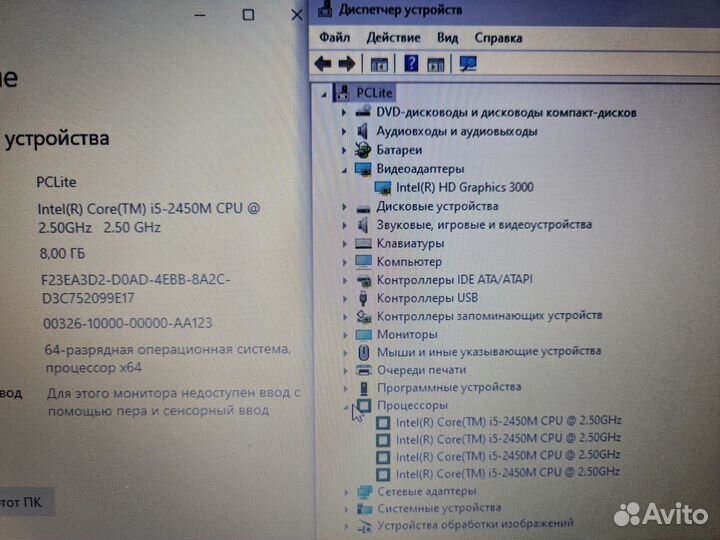
Task: Click the Сетевые адаптеры network icon
Action: [365, 492]
